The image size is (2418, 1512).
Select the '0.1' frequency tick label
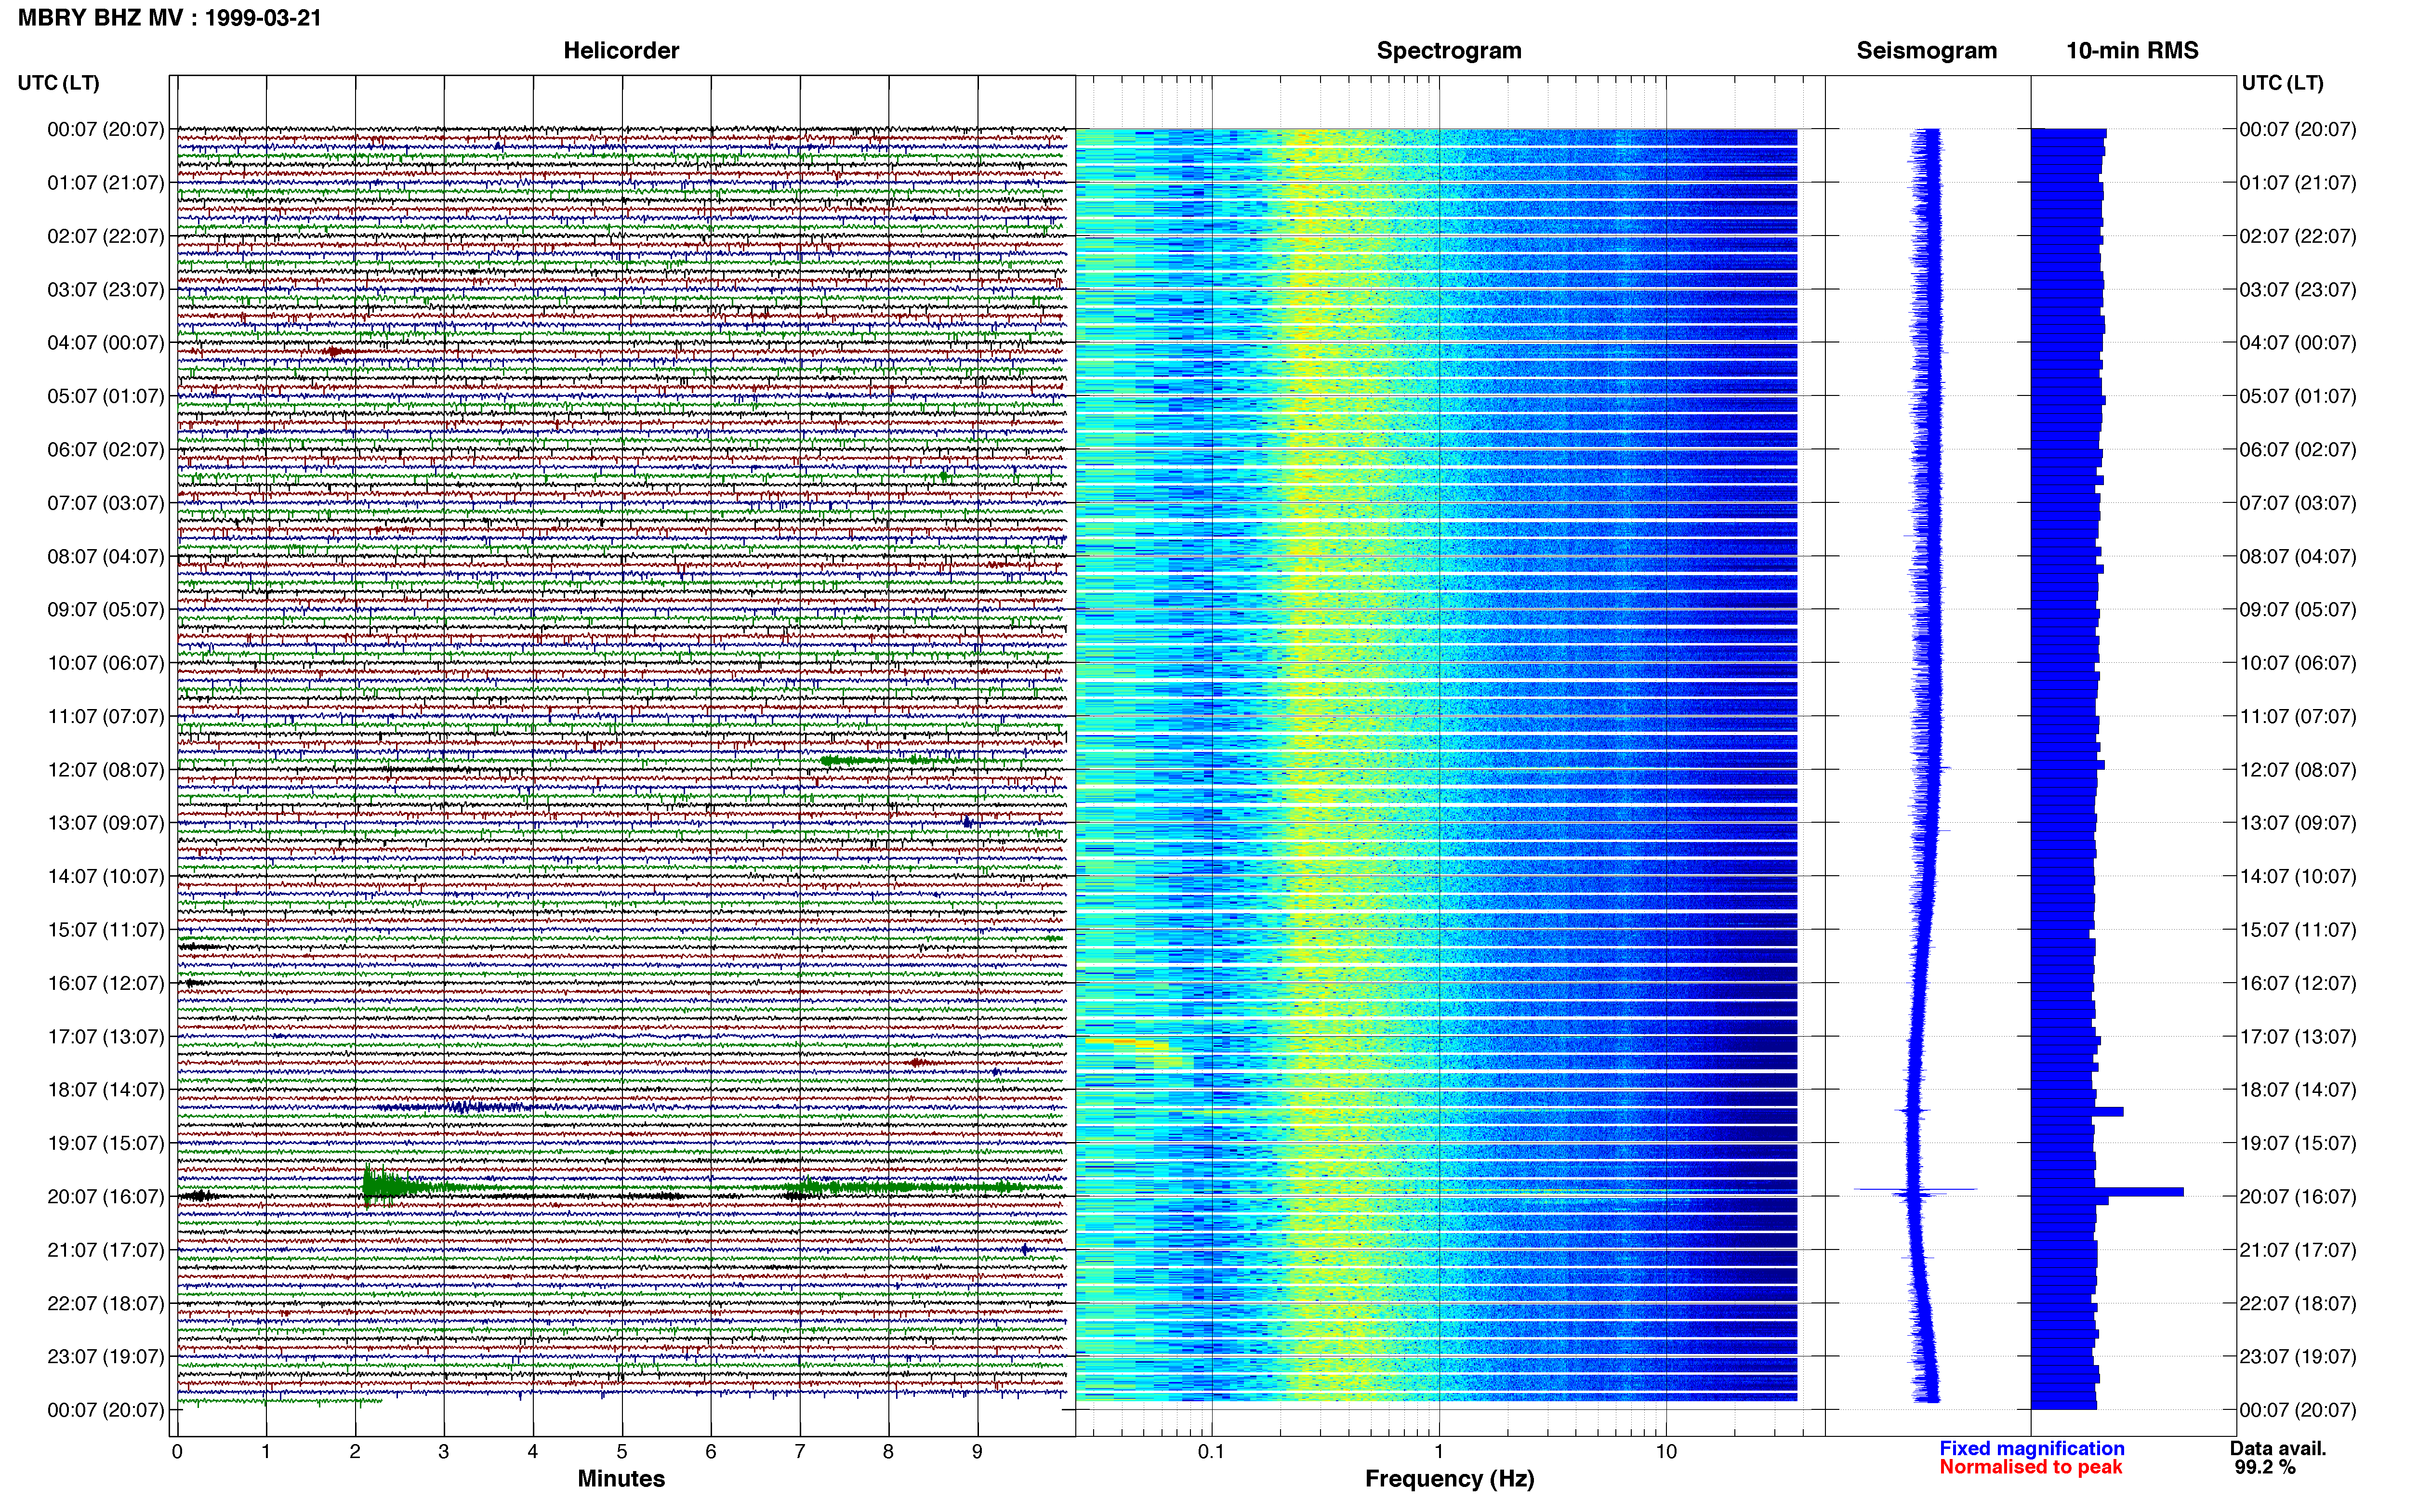[x=1211, y=1452]
